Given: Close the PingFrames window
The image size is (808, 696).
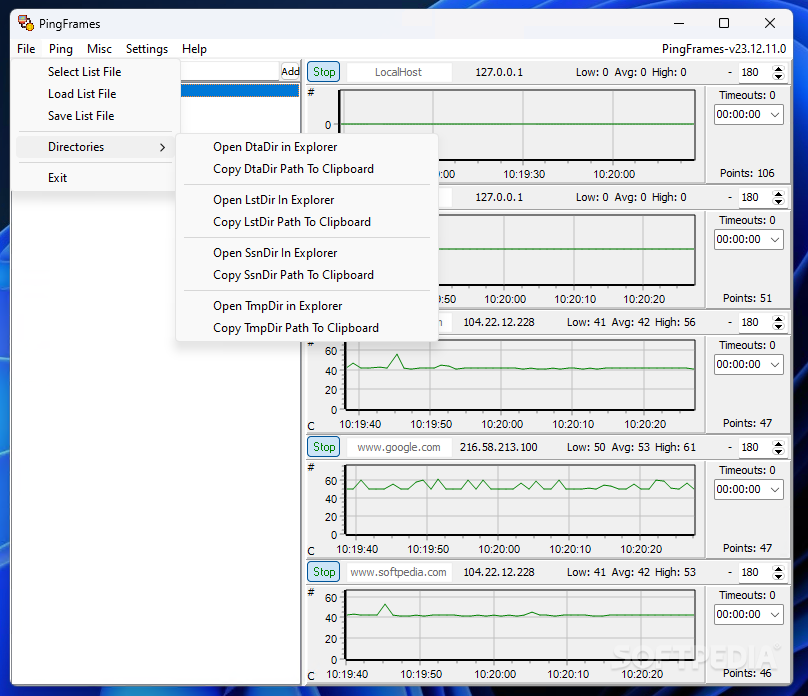Looking at the screenshot, I should click(770, 23).
